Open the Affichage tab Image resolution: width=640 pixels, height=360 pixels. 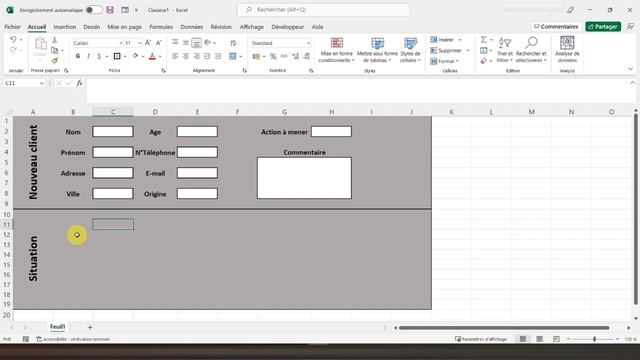(x=251, y=27)
